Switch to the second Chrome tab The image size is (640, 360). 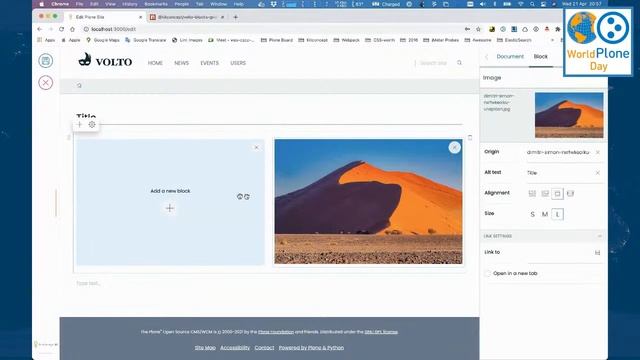(186, 17)
